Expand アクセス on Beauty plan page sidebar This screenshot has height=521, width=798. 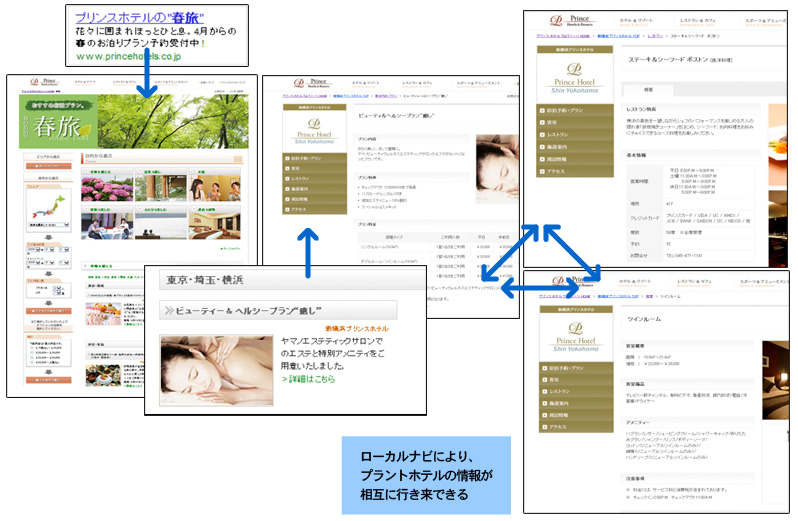click(x=315, y=209)
